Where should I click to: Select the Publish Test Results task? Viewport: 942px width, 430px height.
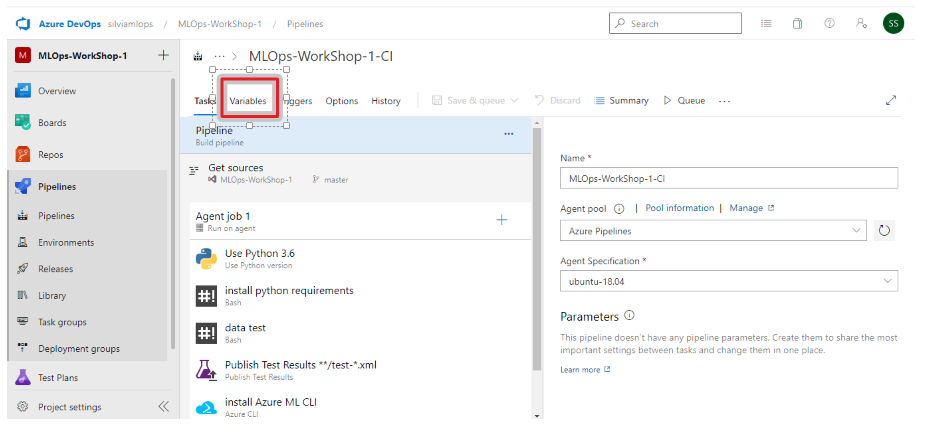coord(360,370)
